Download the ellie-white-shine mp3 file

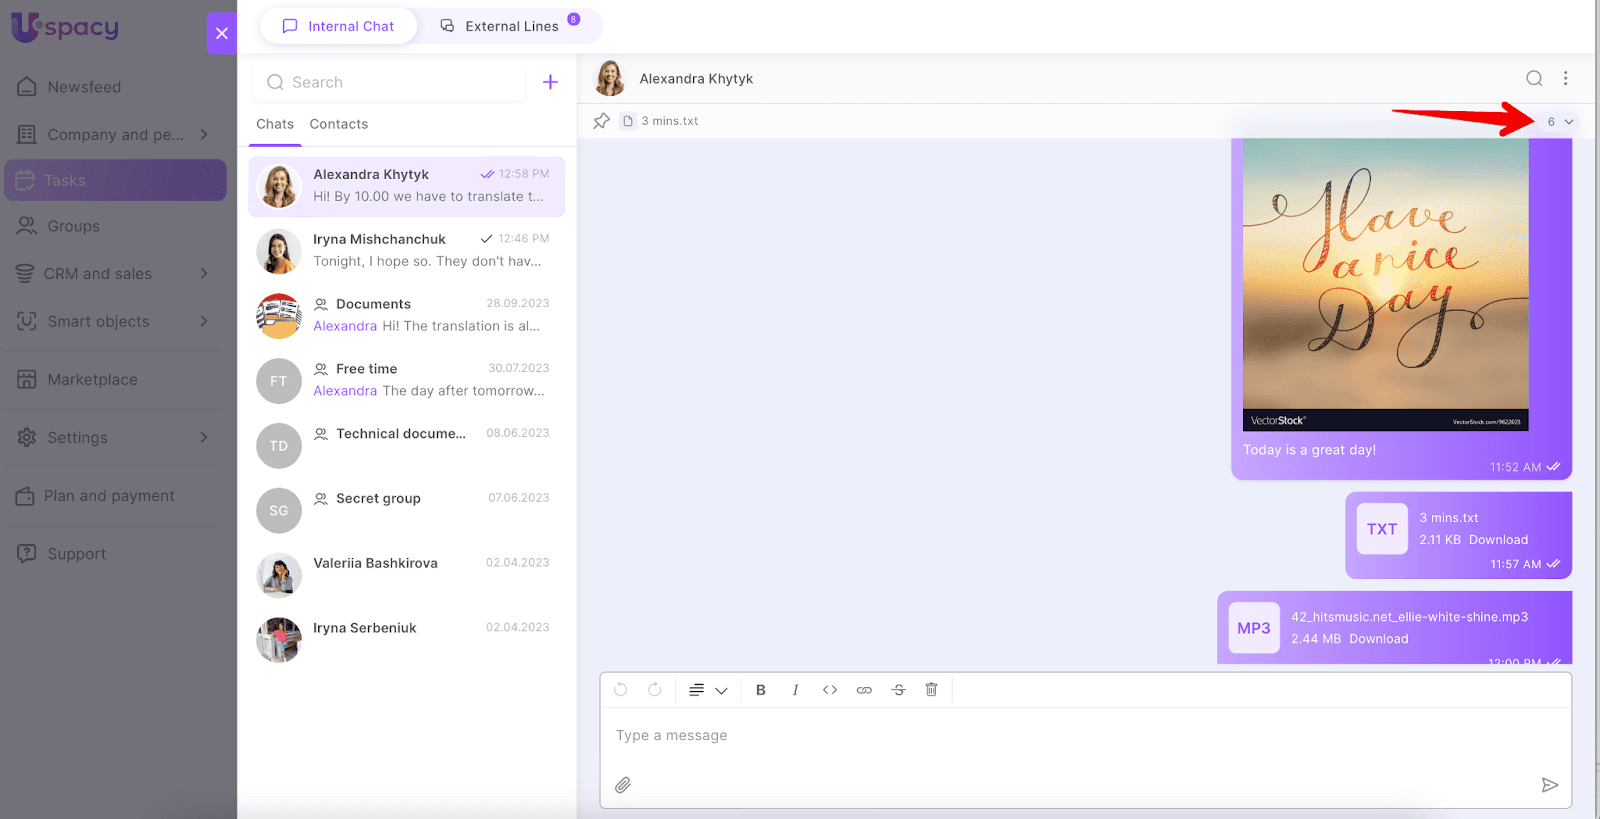click(1378, 639)
